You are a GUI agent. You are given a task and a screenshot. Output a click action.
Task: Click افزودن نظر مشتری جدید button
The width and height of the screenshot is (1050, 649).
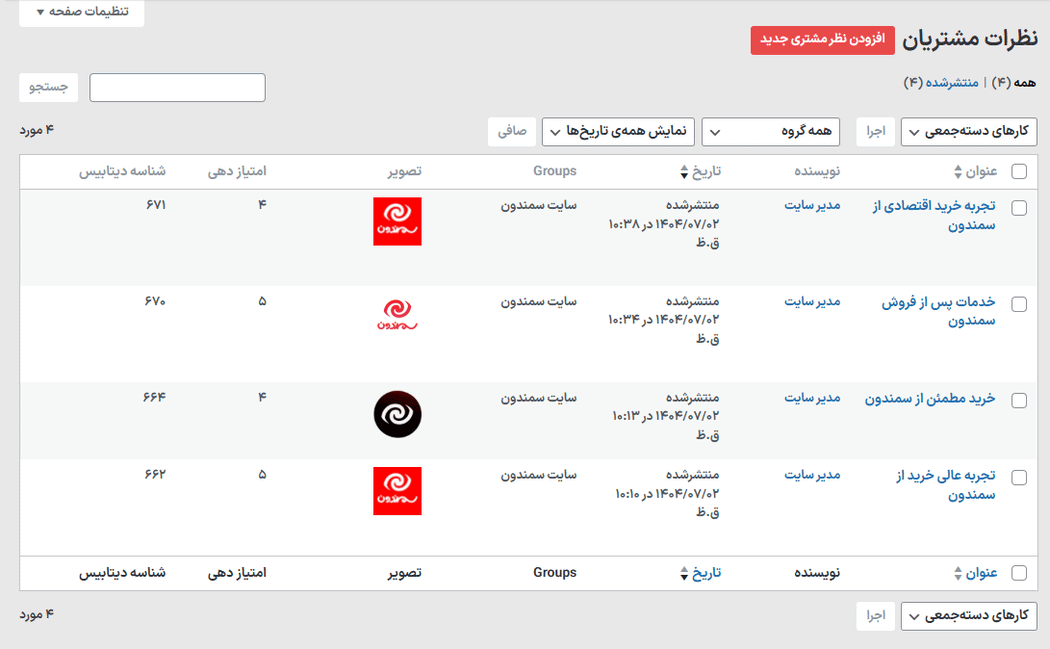click(822, 40)
